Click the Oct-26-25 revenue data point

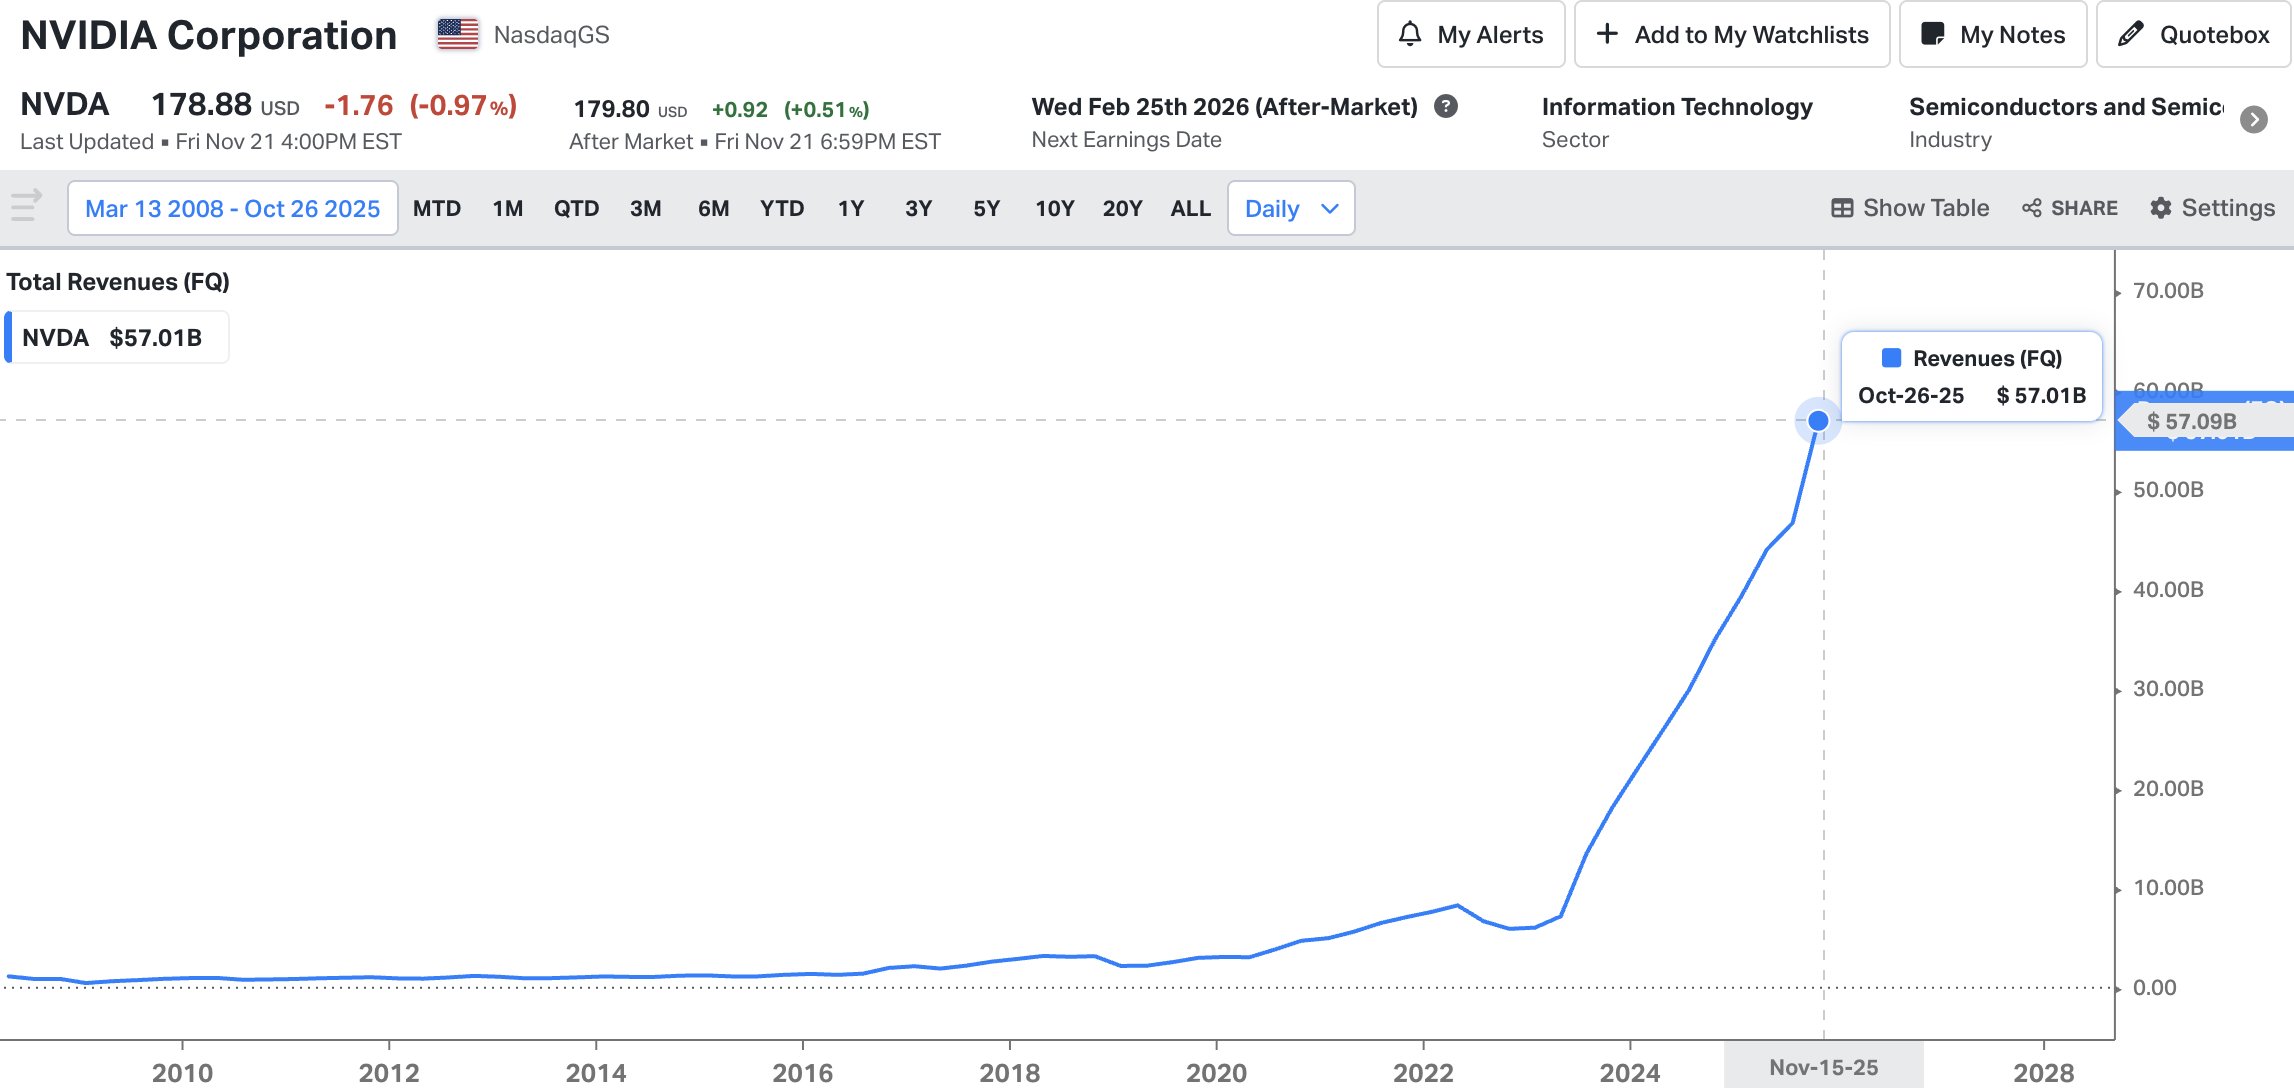point(1818,421)
